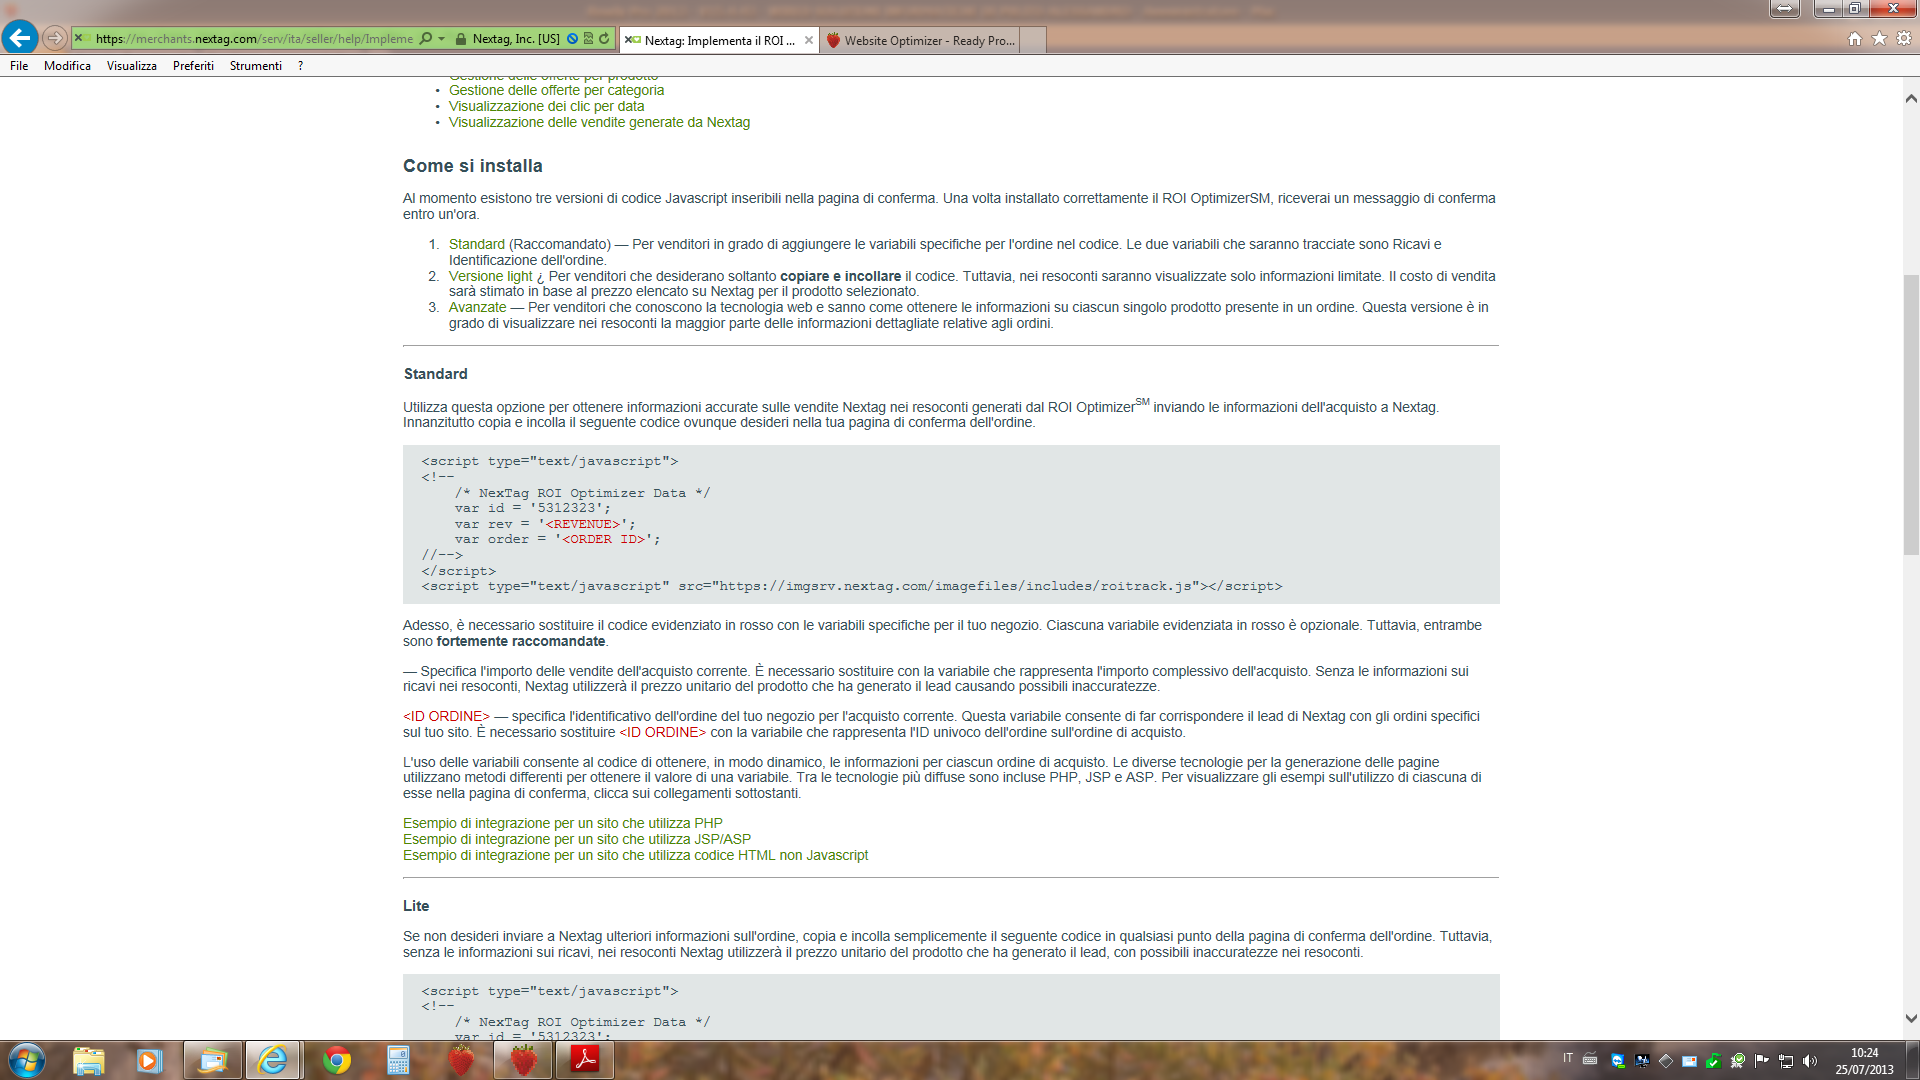Open the Visualizza menu
The width and height of the screenshot is (1920, 1080).
131,66
